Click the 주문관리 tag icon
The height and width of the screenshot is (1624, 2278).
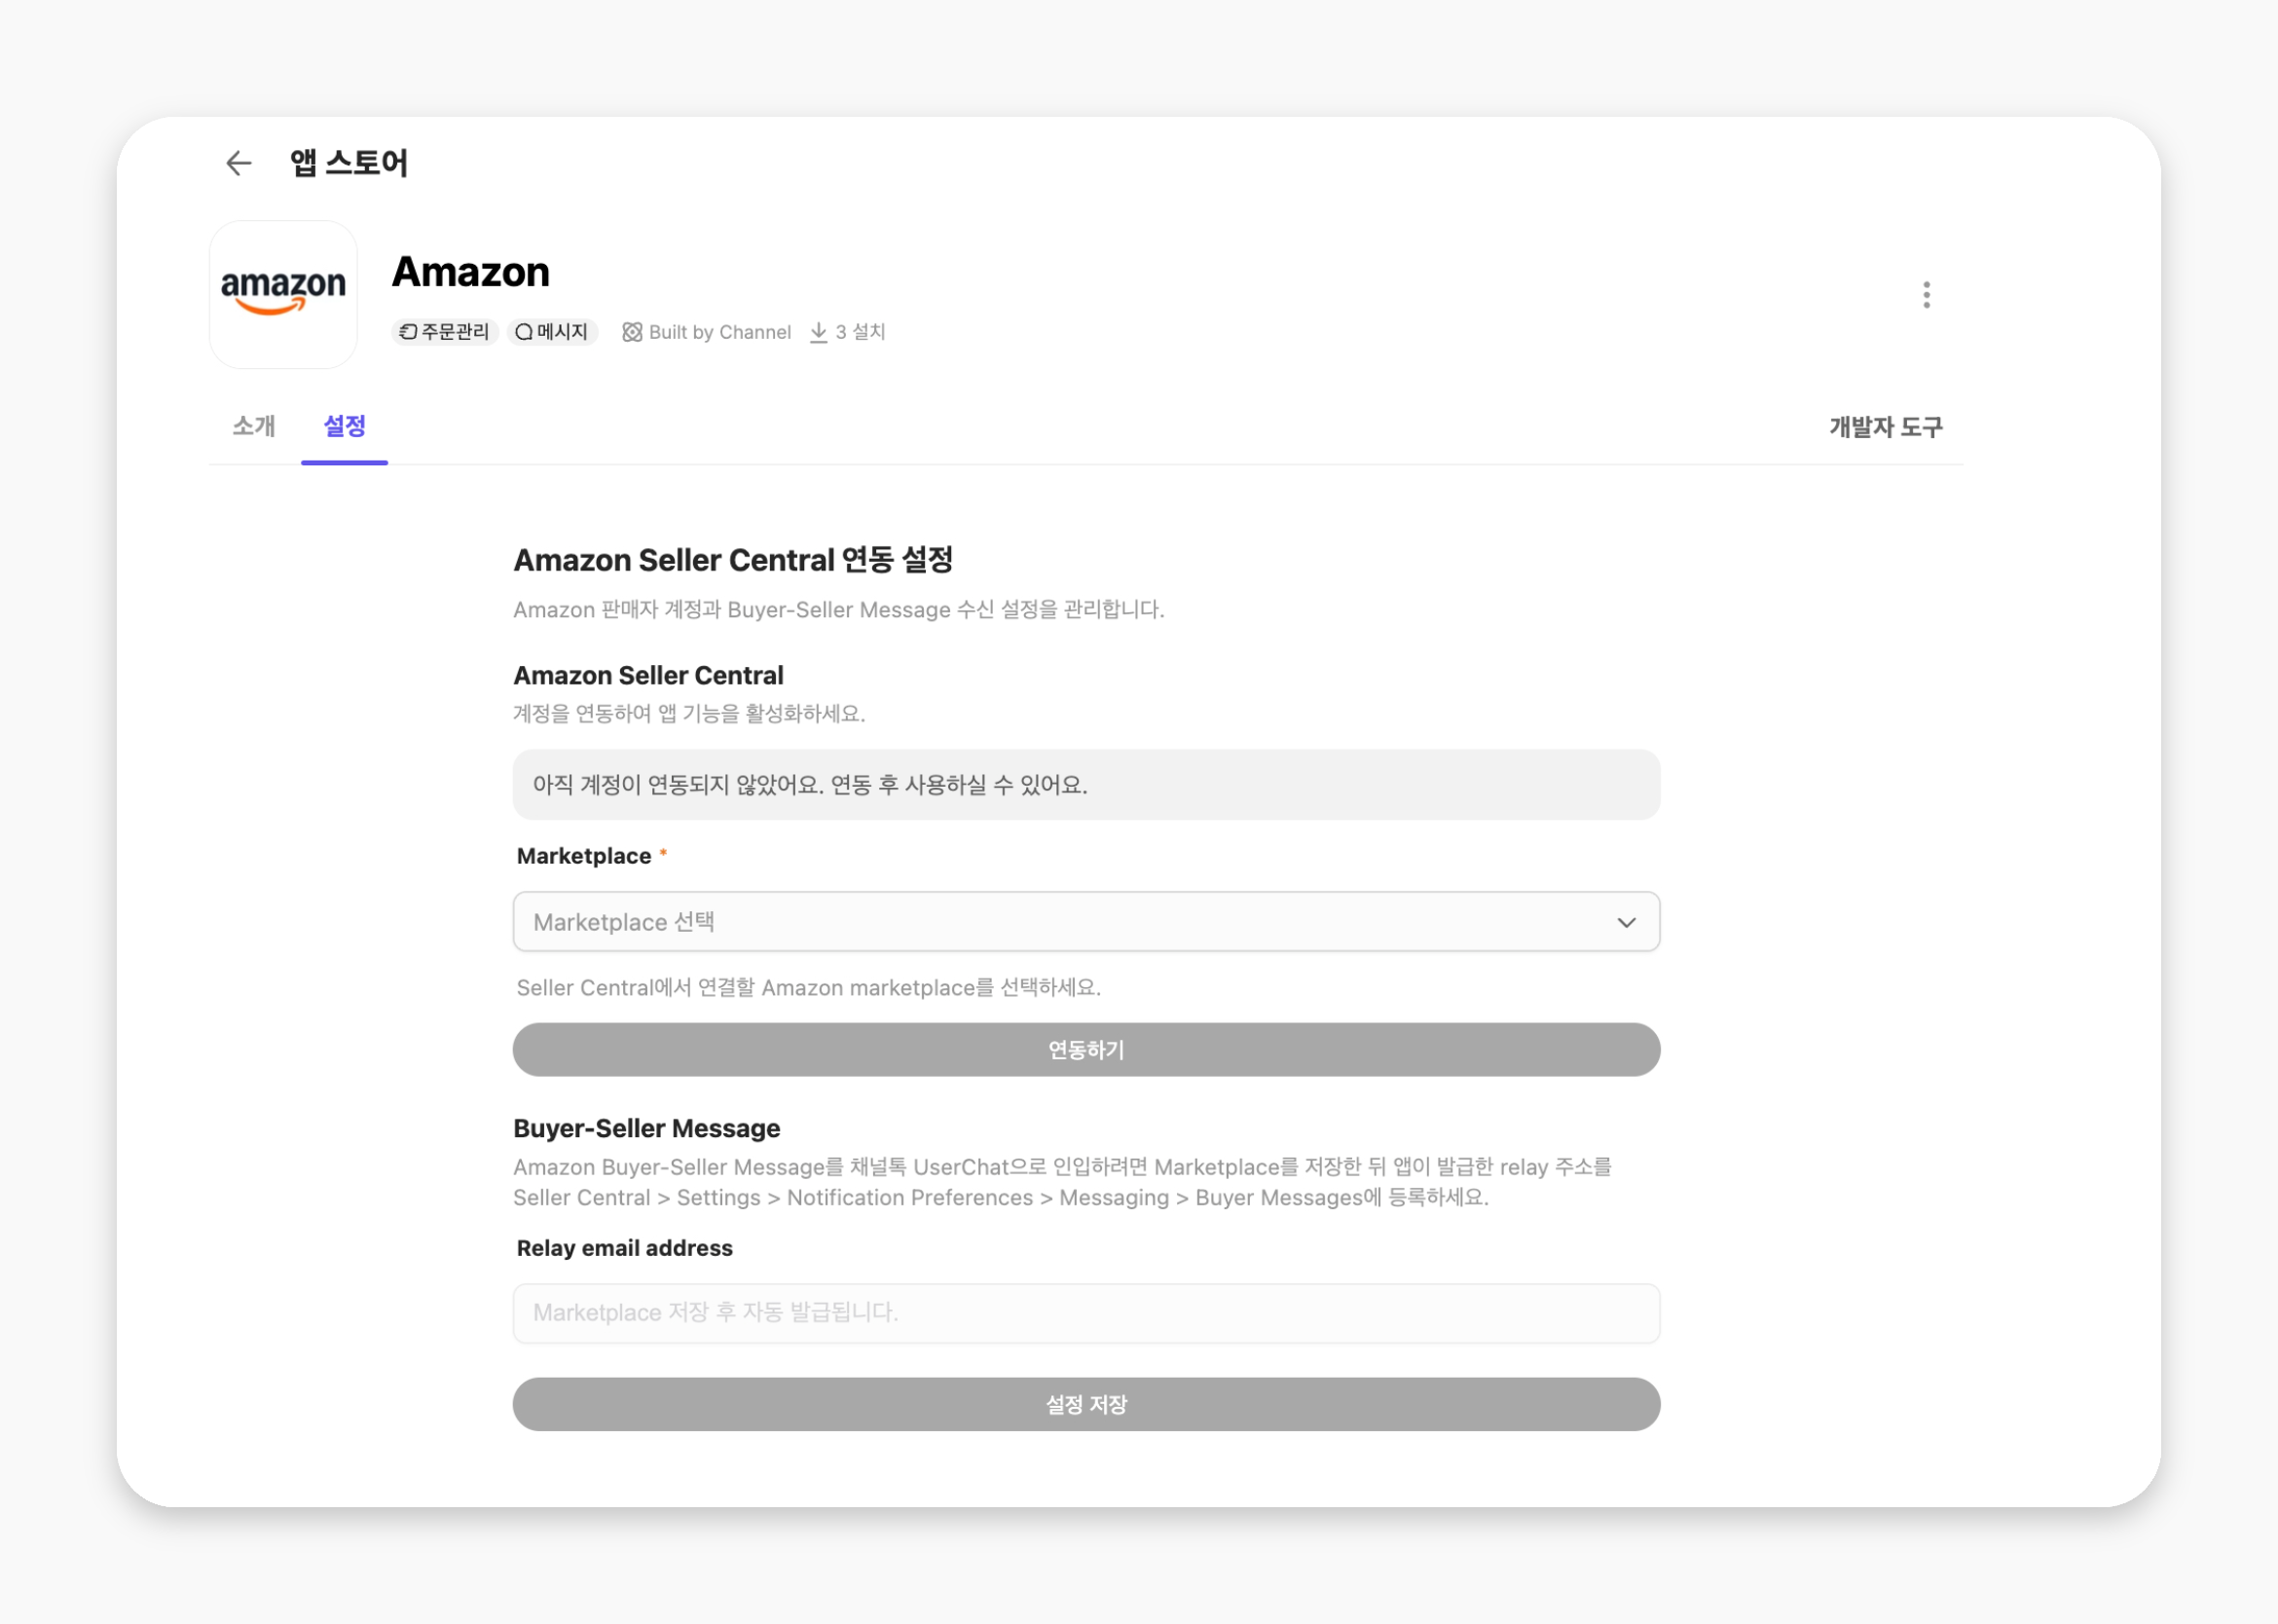click(x=408, y=332)
